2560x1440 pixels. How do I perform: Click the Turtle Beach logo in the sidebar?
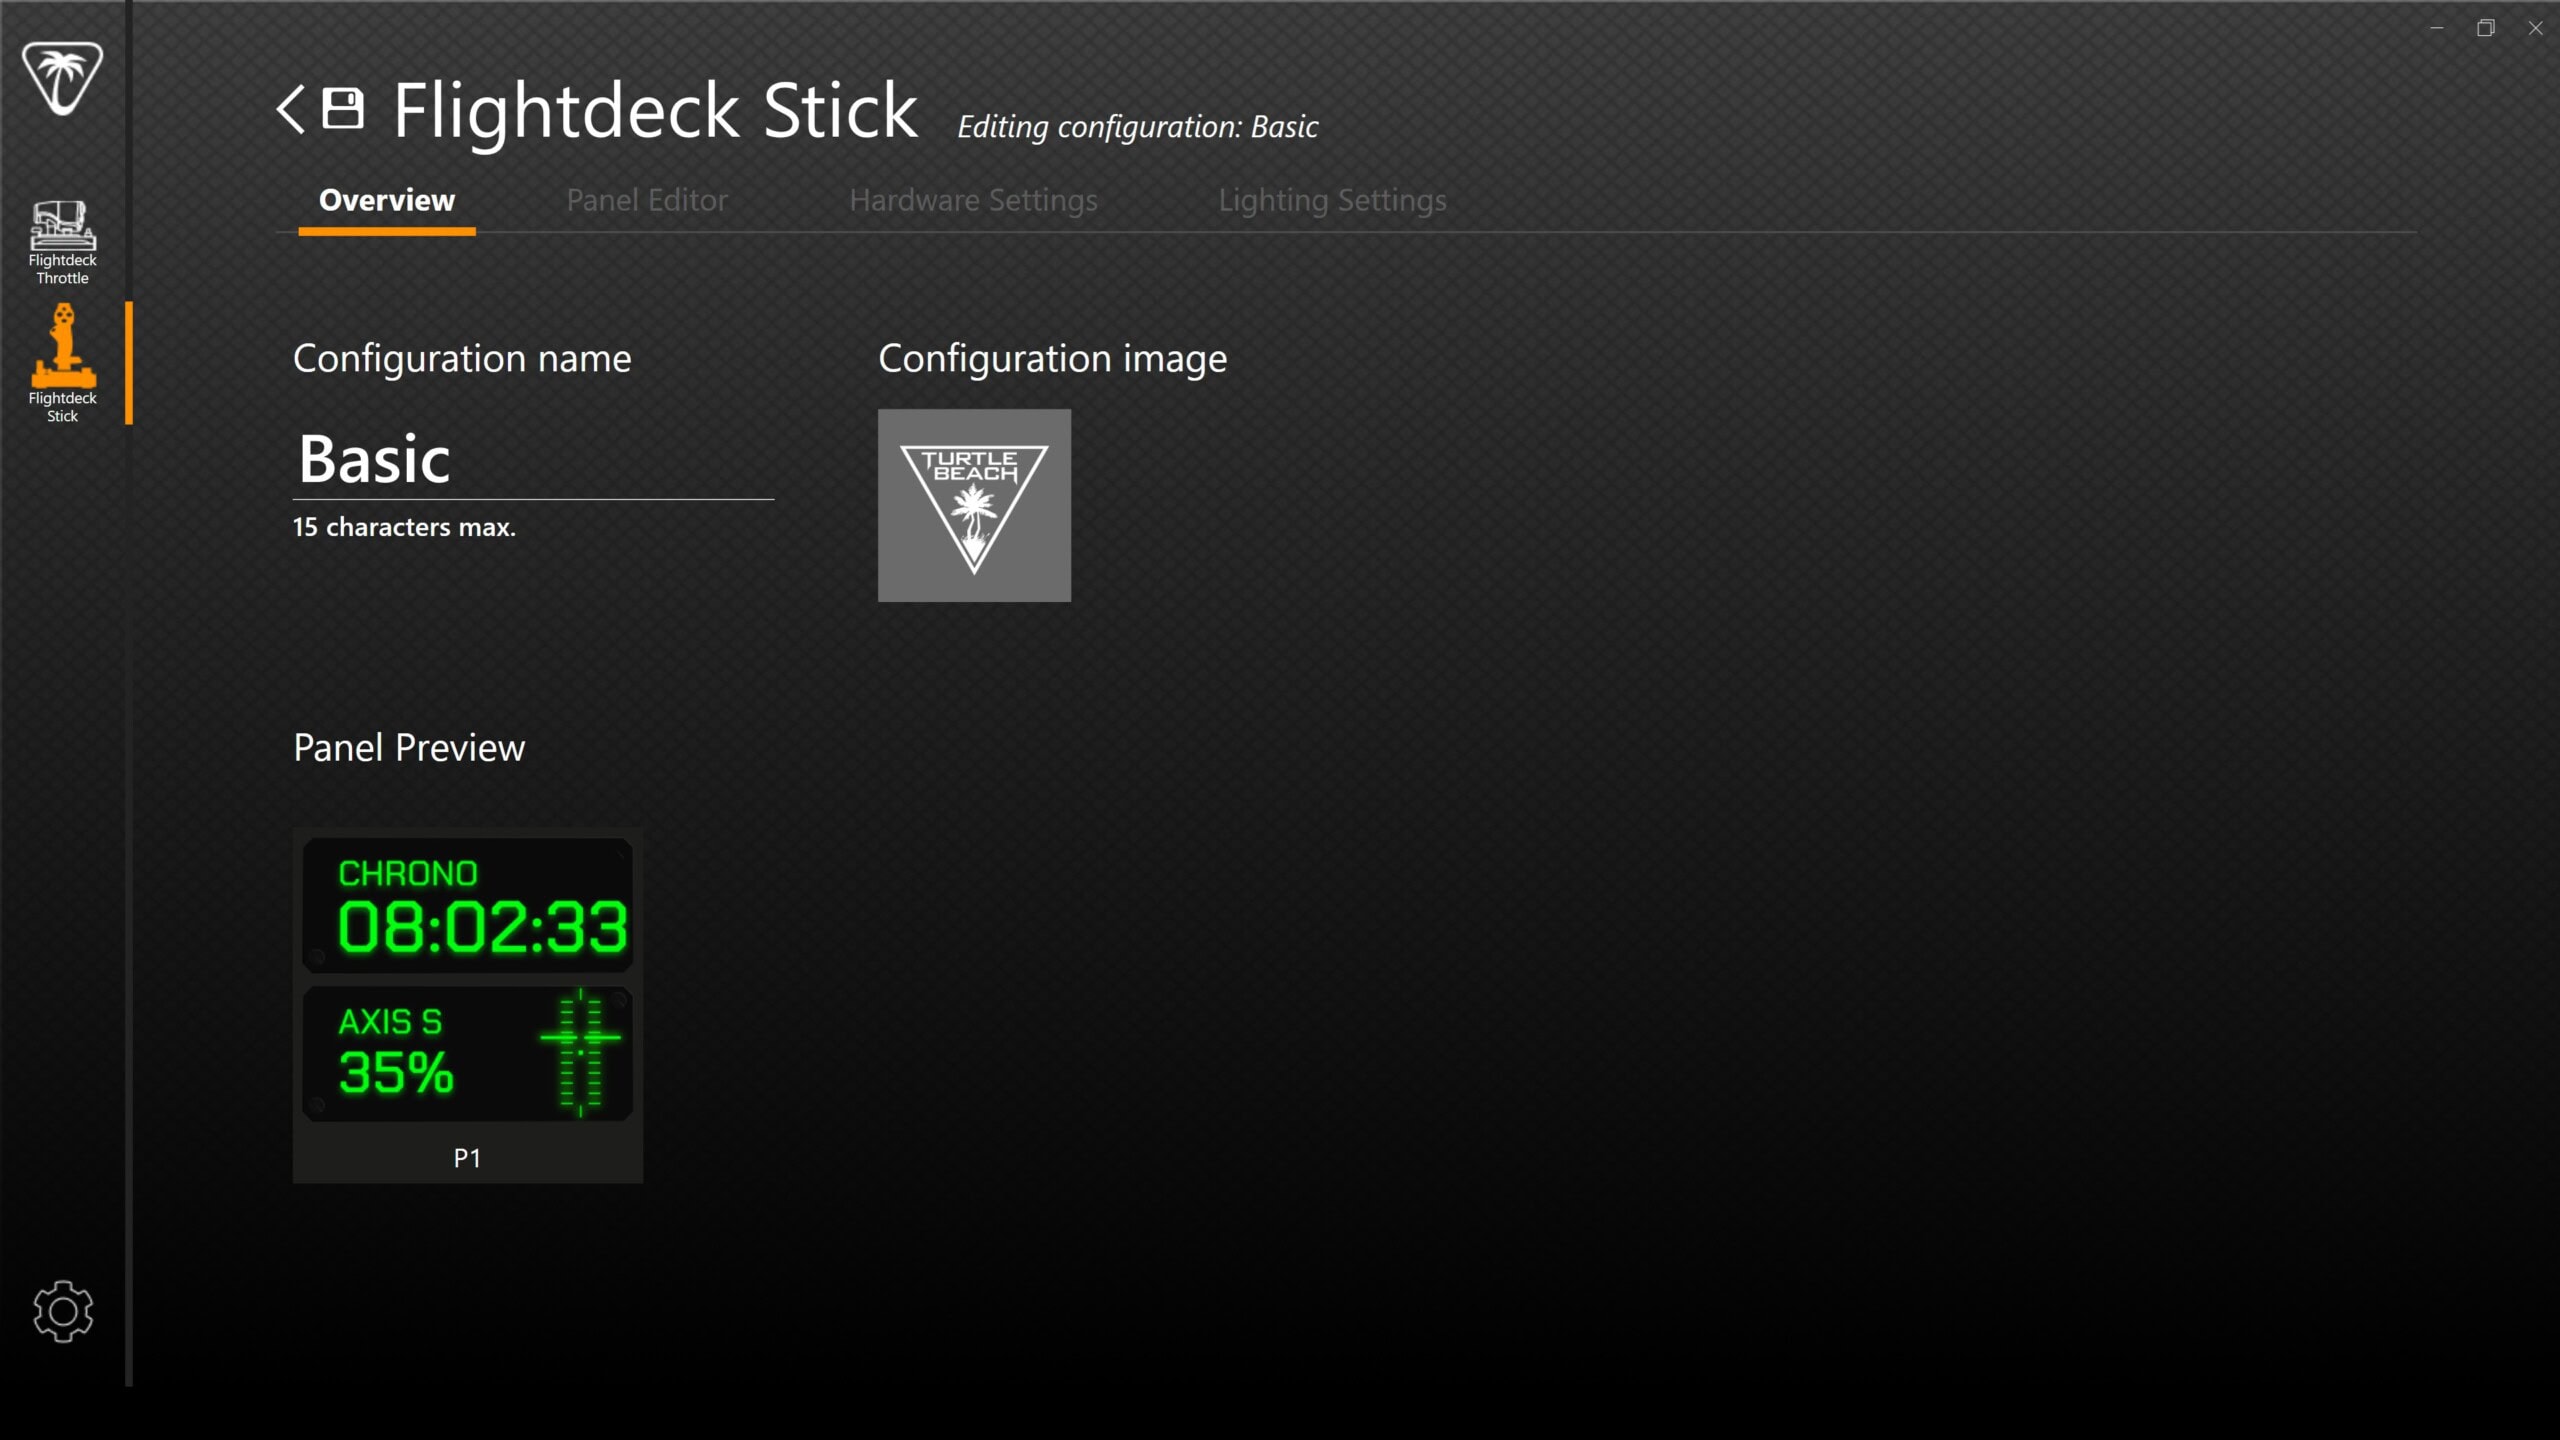click(62, 78)
